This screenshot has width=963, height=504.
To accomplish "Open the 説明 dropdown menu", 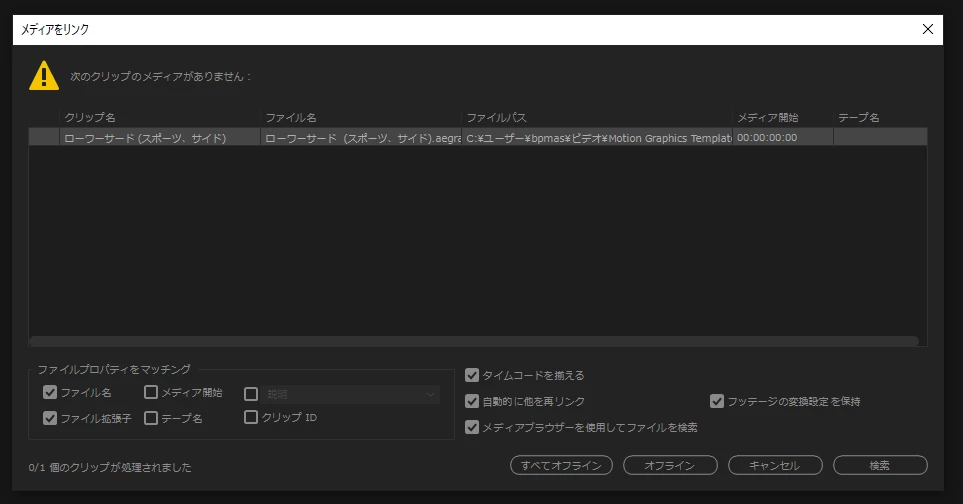I will point(351,394).
